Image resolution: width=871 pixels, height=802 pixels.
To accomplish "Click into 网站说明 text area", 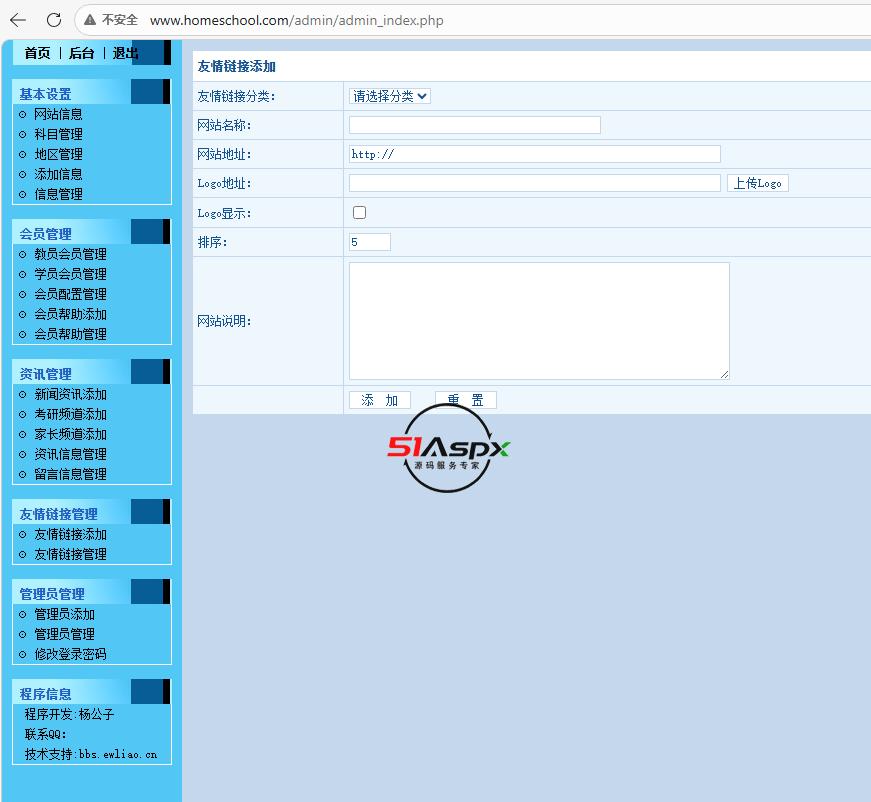I will (x=539, y=321).
